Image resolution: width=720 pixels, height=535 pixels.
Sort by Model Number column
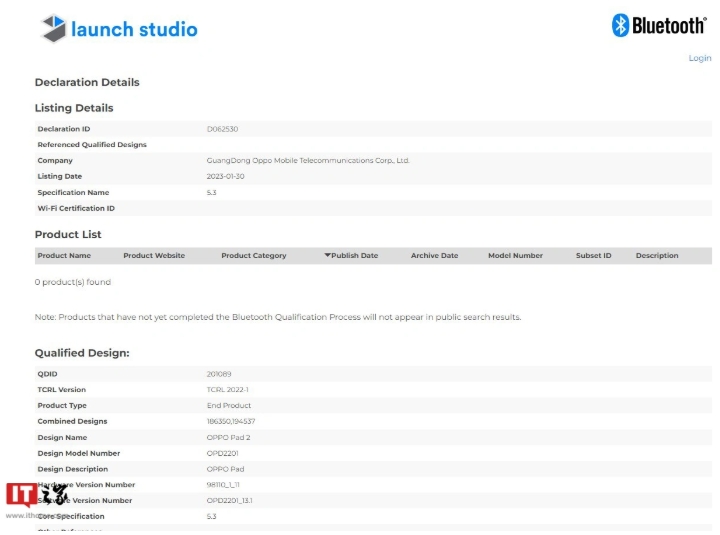point(515,256)
